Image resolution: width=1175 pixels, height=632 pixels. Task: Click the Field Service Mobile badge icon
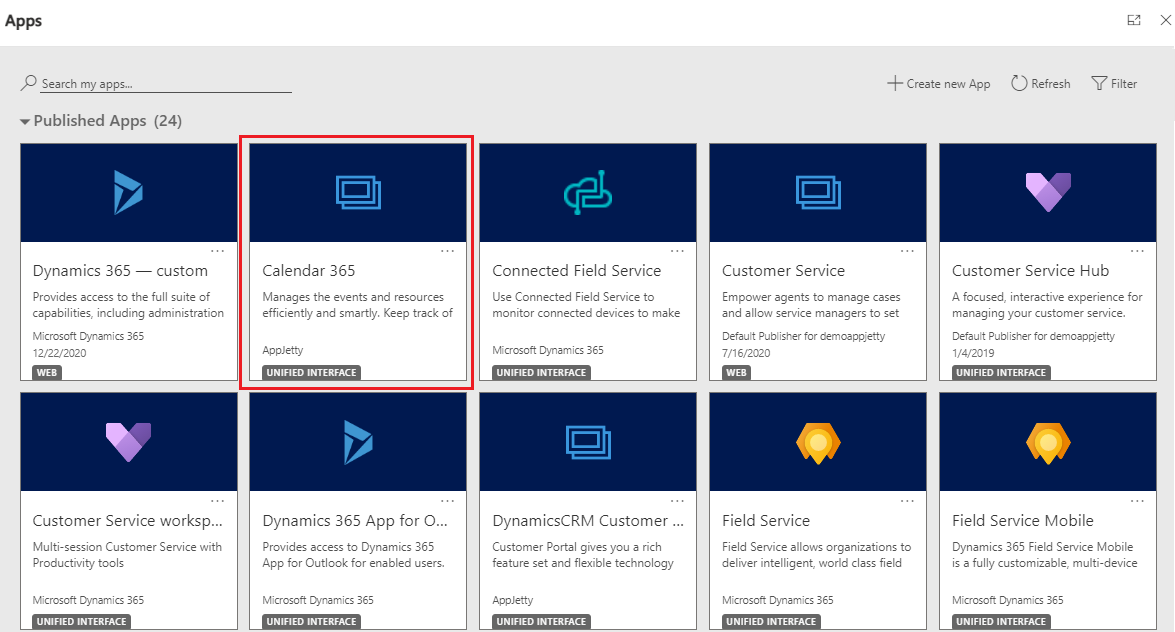point(1048,443)
